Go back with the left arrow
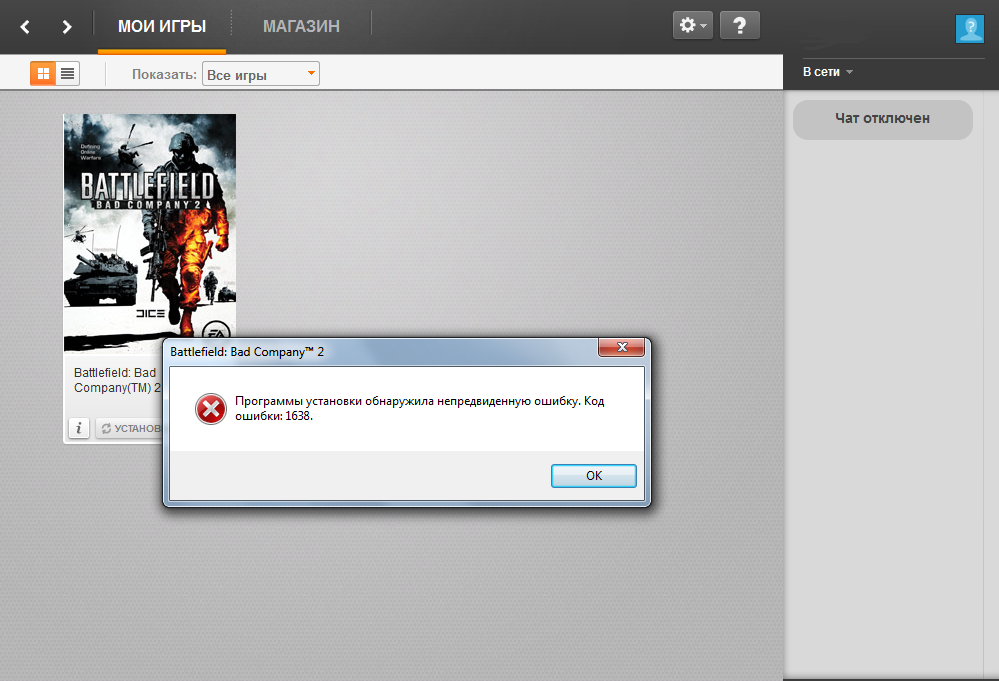This screenshot has height=681, width=999. pyautogui.click(x=25, y=27)
